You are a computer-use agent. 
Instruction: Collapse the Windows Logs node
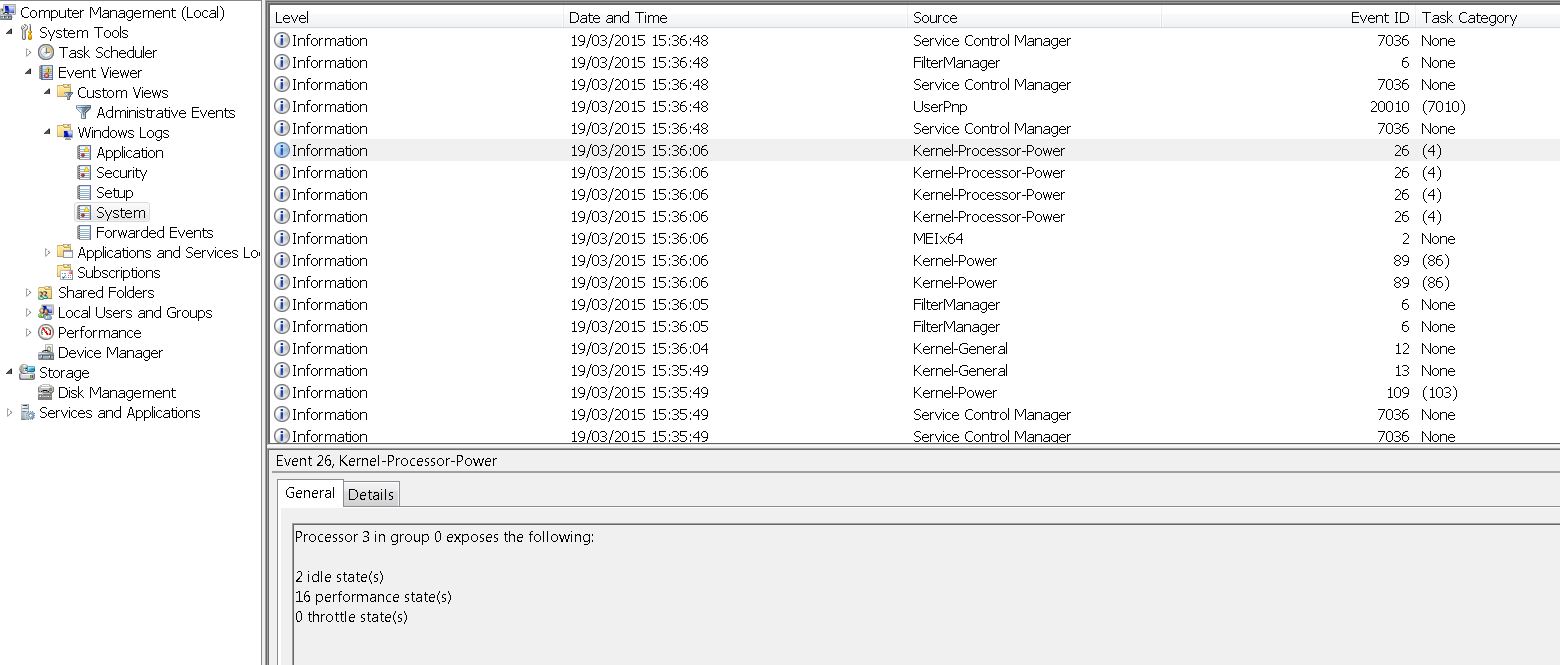(47, 132)
